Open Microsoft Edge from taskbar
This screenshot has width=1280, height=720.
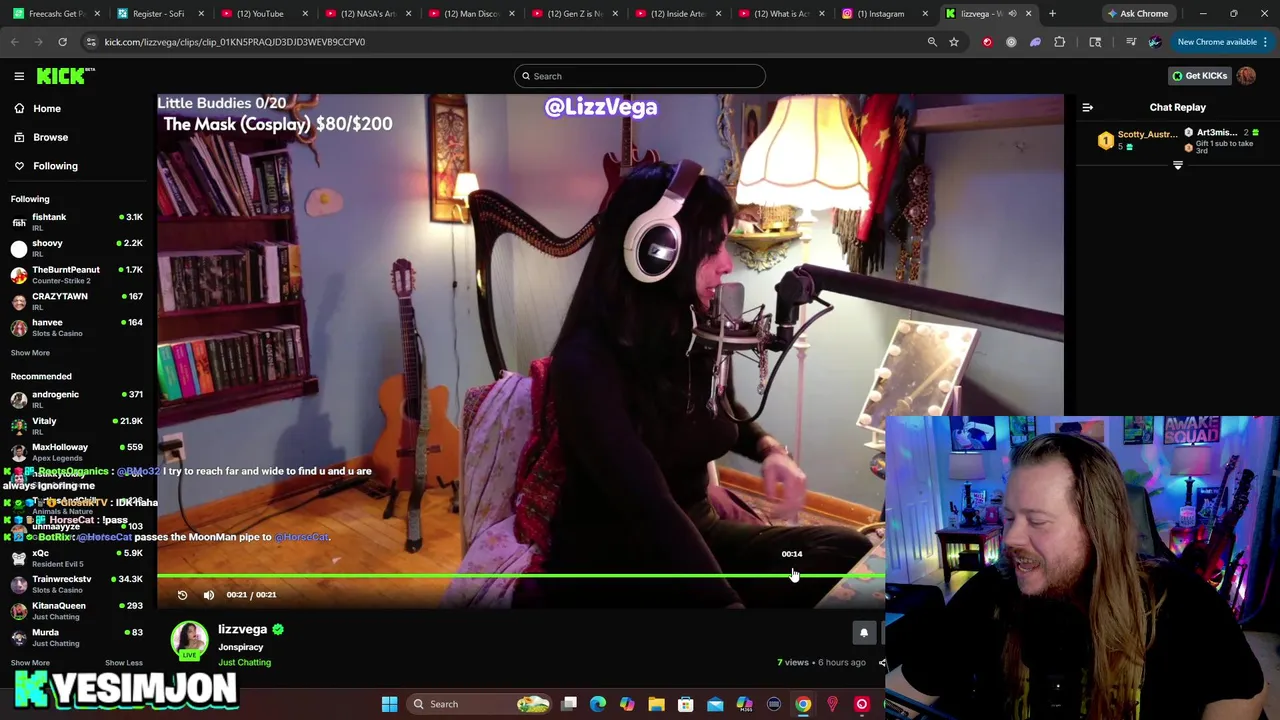[598, 704]
